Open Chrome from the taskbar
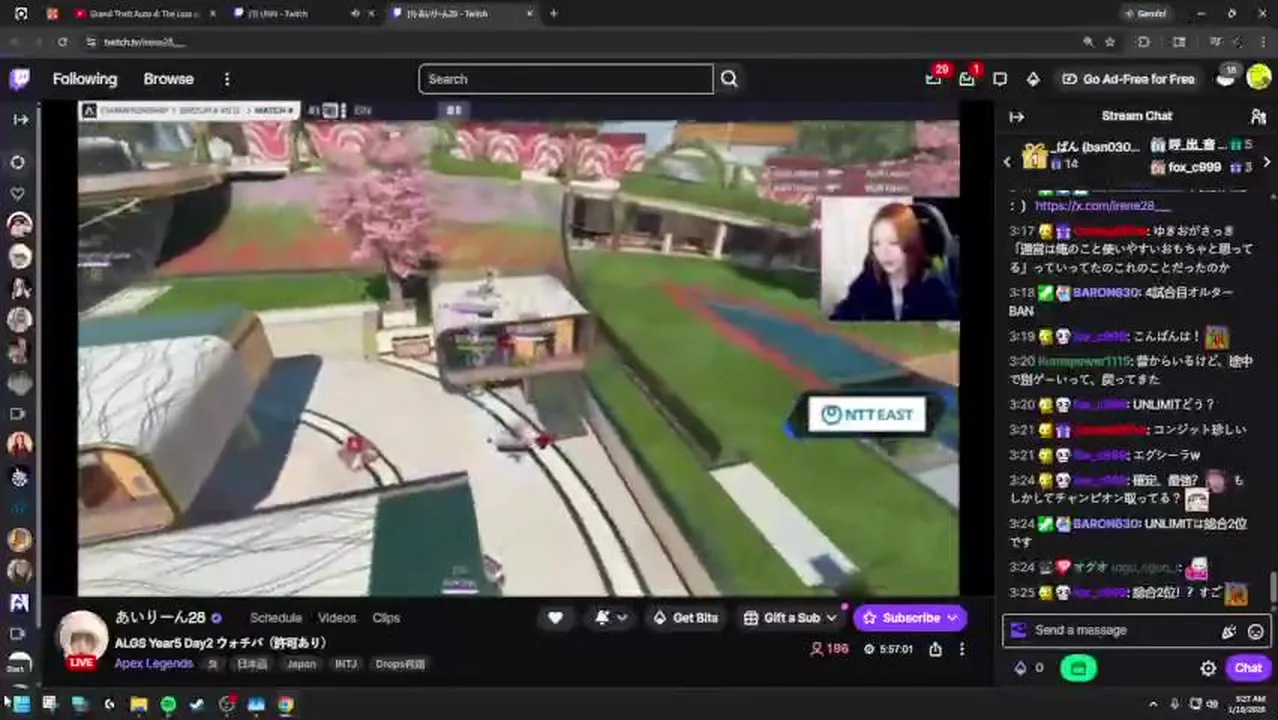This screenshot has height=720, width=1278. click(x=286, y=704)
